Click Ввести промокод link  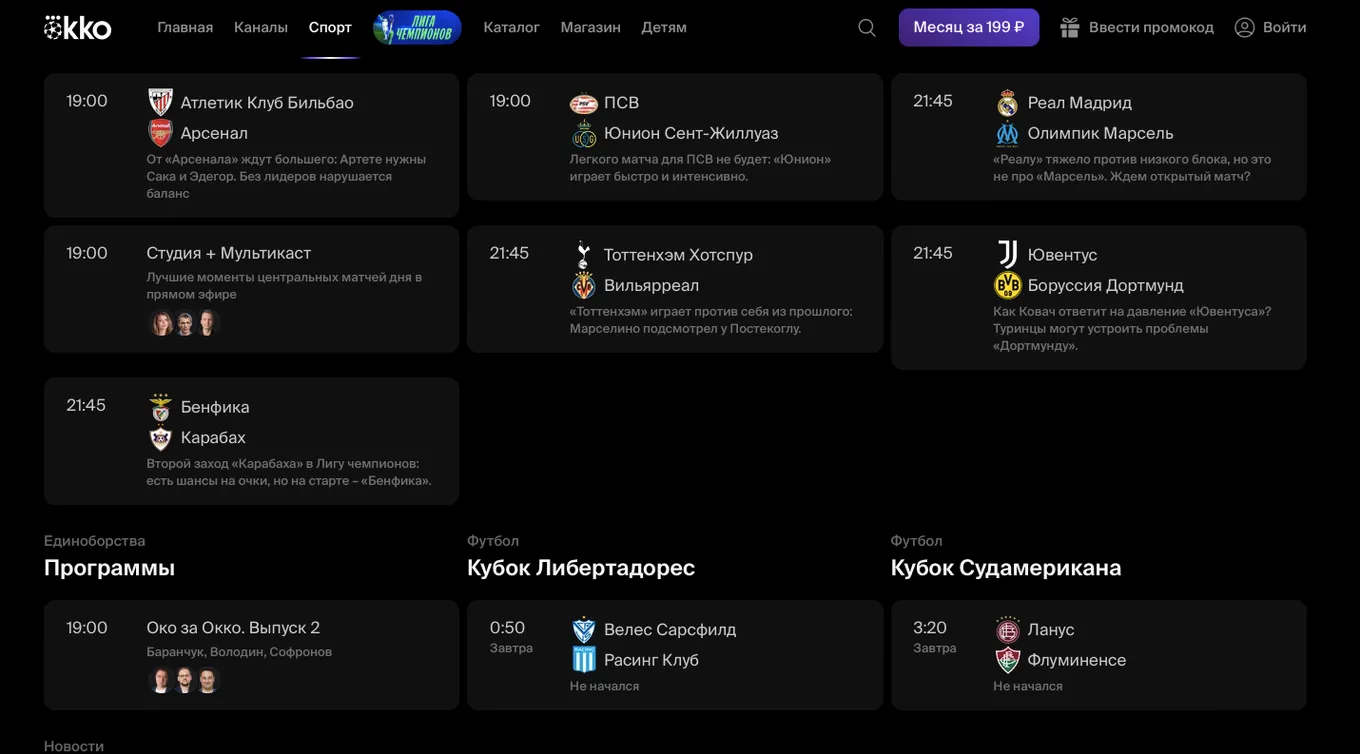(x=1151, y=27)
